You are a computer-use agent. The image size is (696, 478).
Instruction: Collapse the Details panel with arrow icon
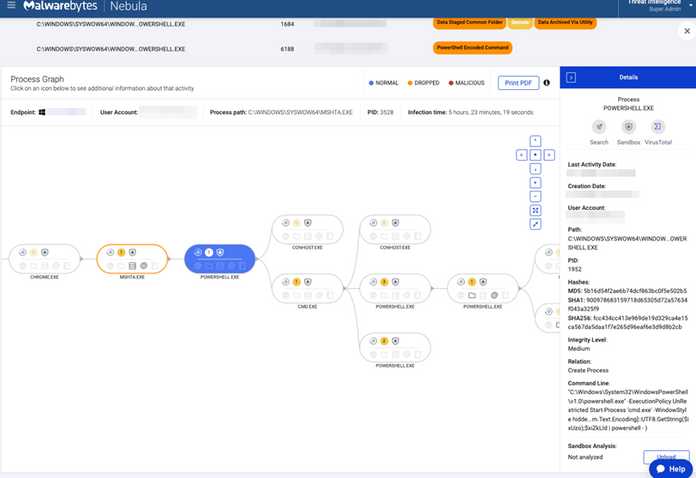click(571, 78)
